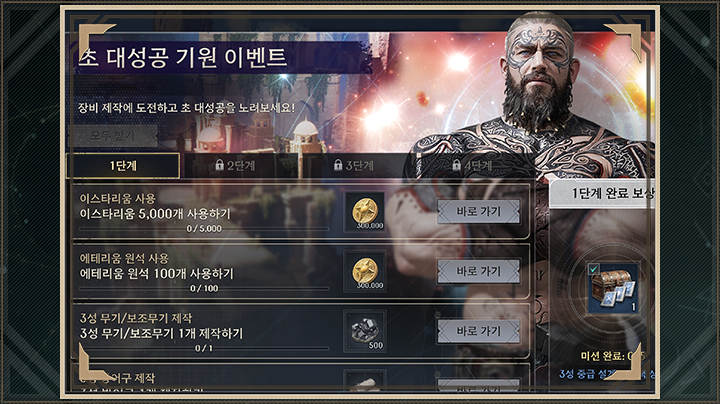Viewport: 720px width, 404px height.
Task: Click the 1단계 완료 보상 header
Action: click(602, 194)
